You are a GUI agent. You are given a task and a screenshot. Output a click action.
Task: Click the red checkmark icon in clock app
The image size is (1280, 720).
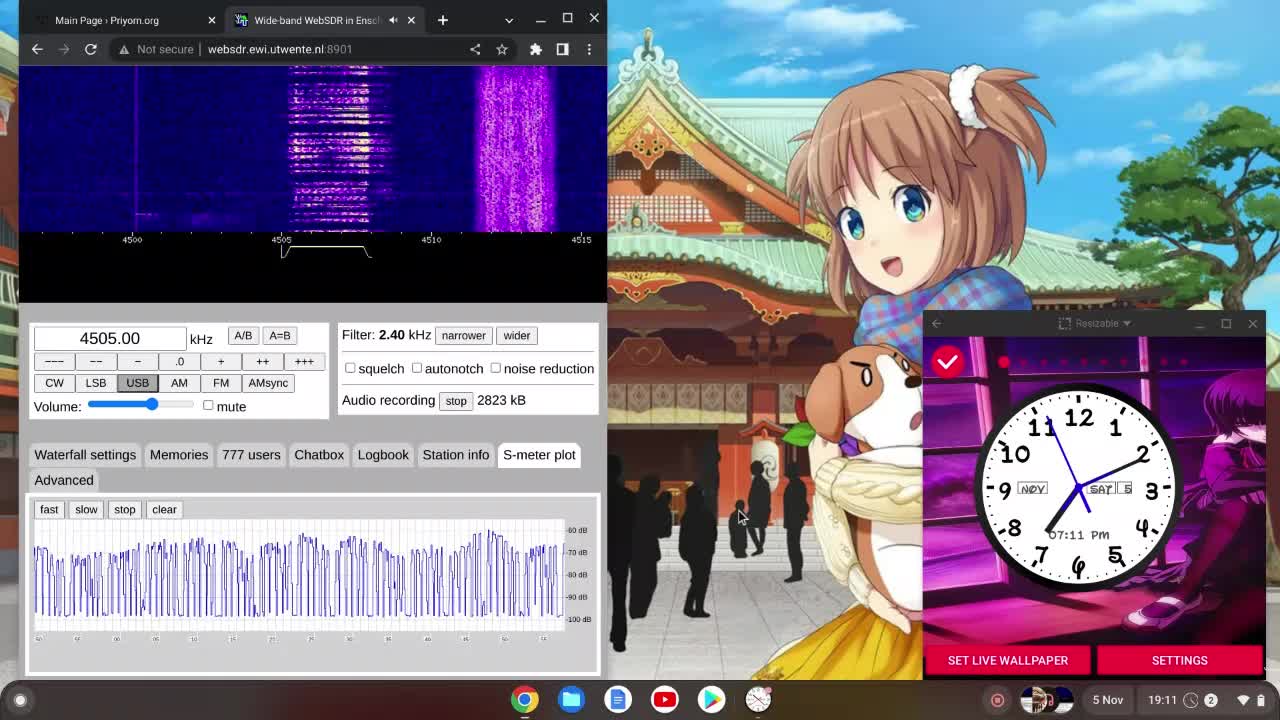947,362
